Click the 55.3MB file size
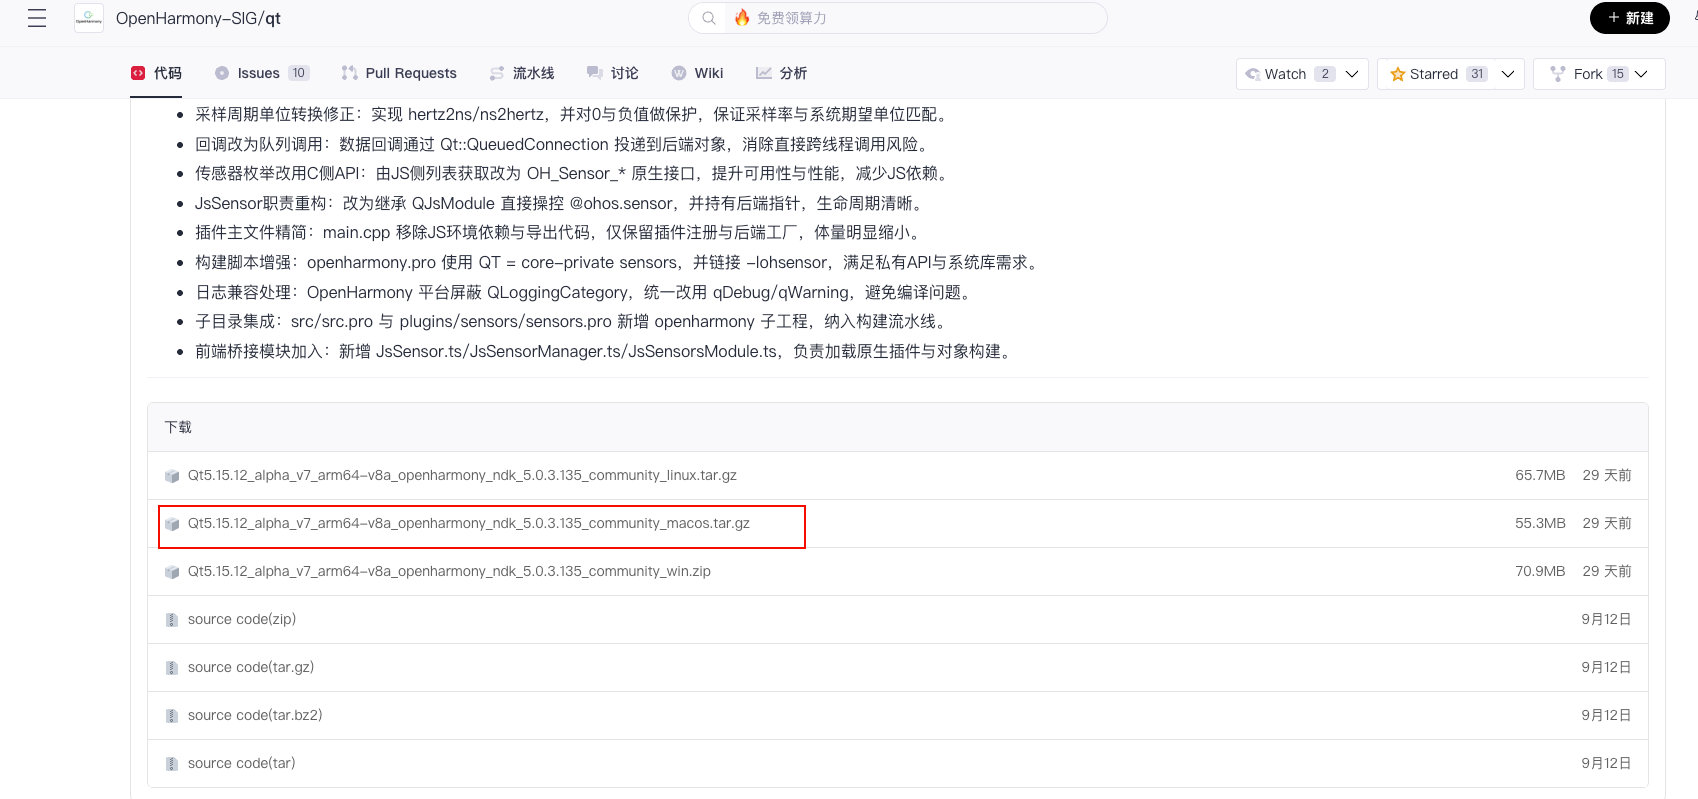1698x799 pixels. point(1540,524)
